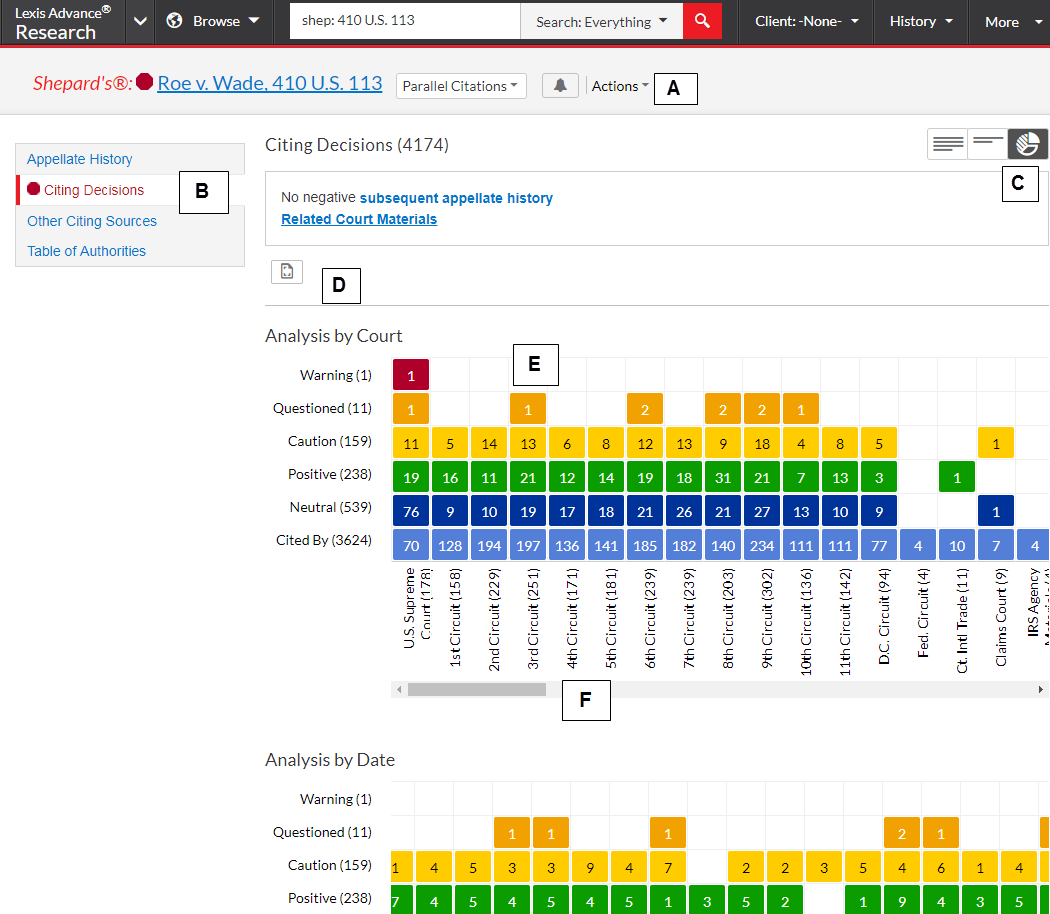Click the Positive (238) label in Analysis by Court
Screen dimensions: 1050x914
tap(329, 474)
